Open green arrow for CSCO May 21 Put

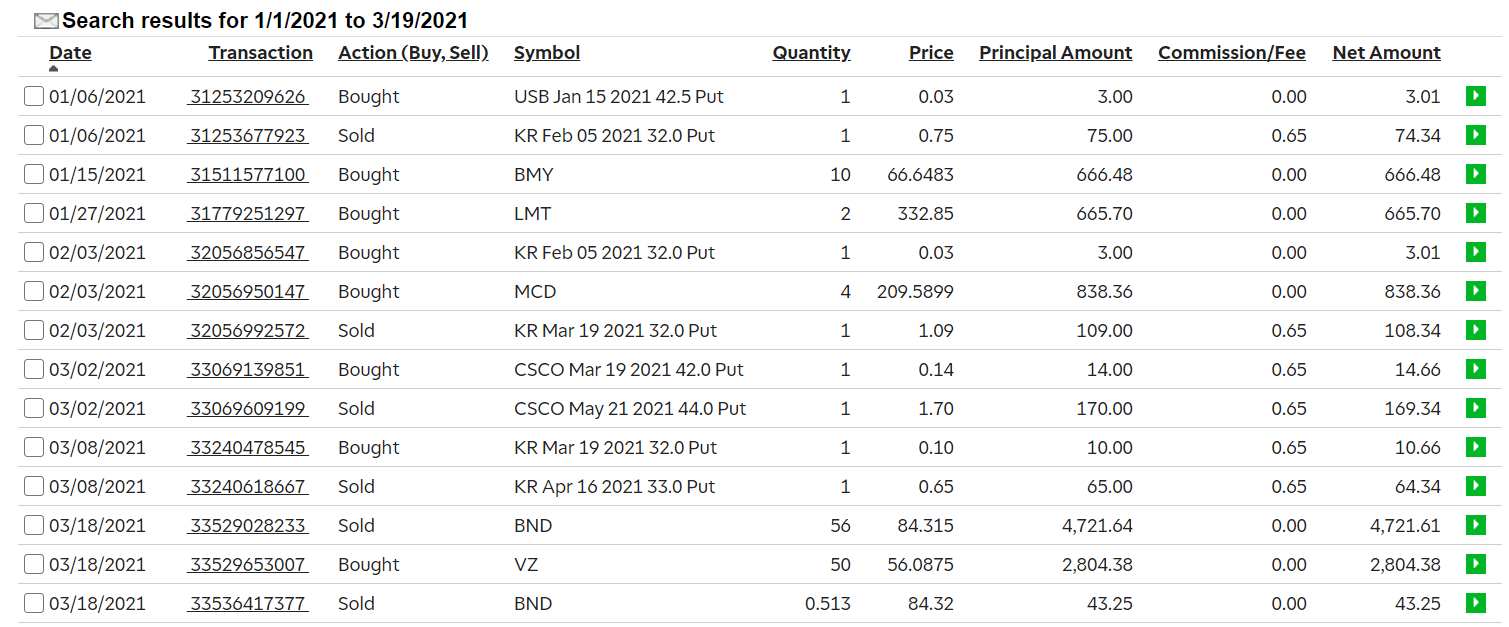[x=1475, y=408]
